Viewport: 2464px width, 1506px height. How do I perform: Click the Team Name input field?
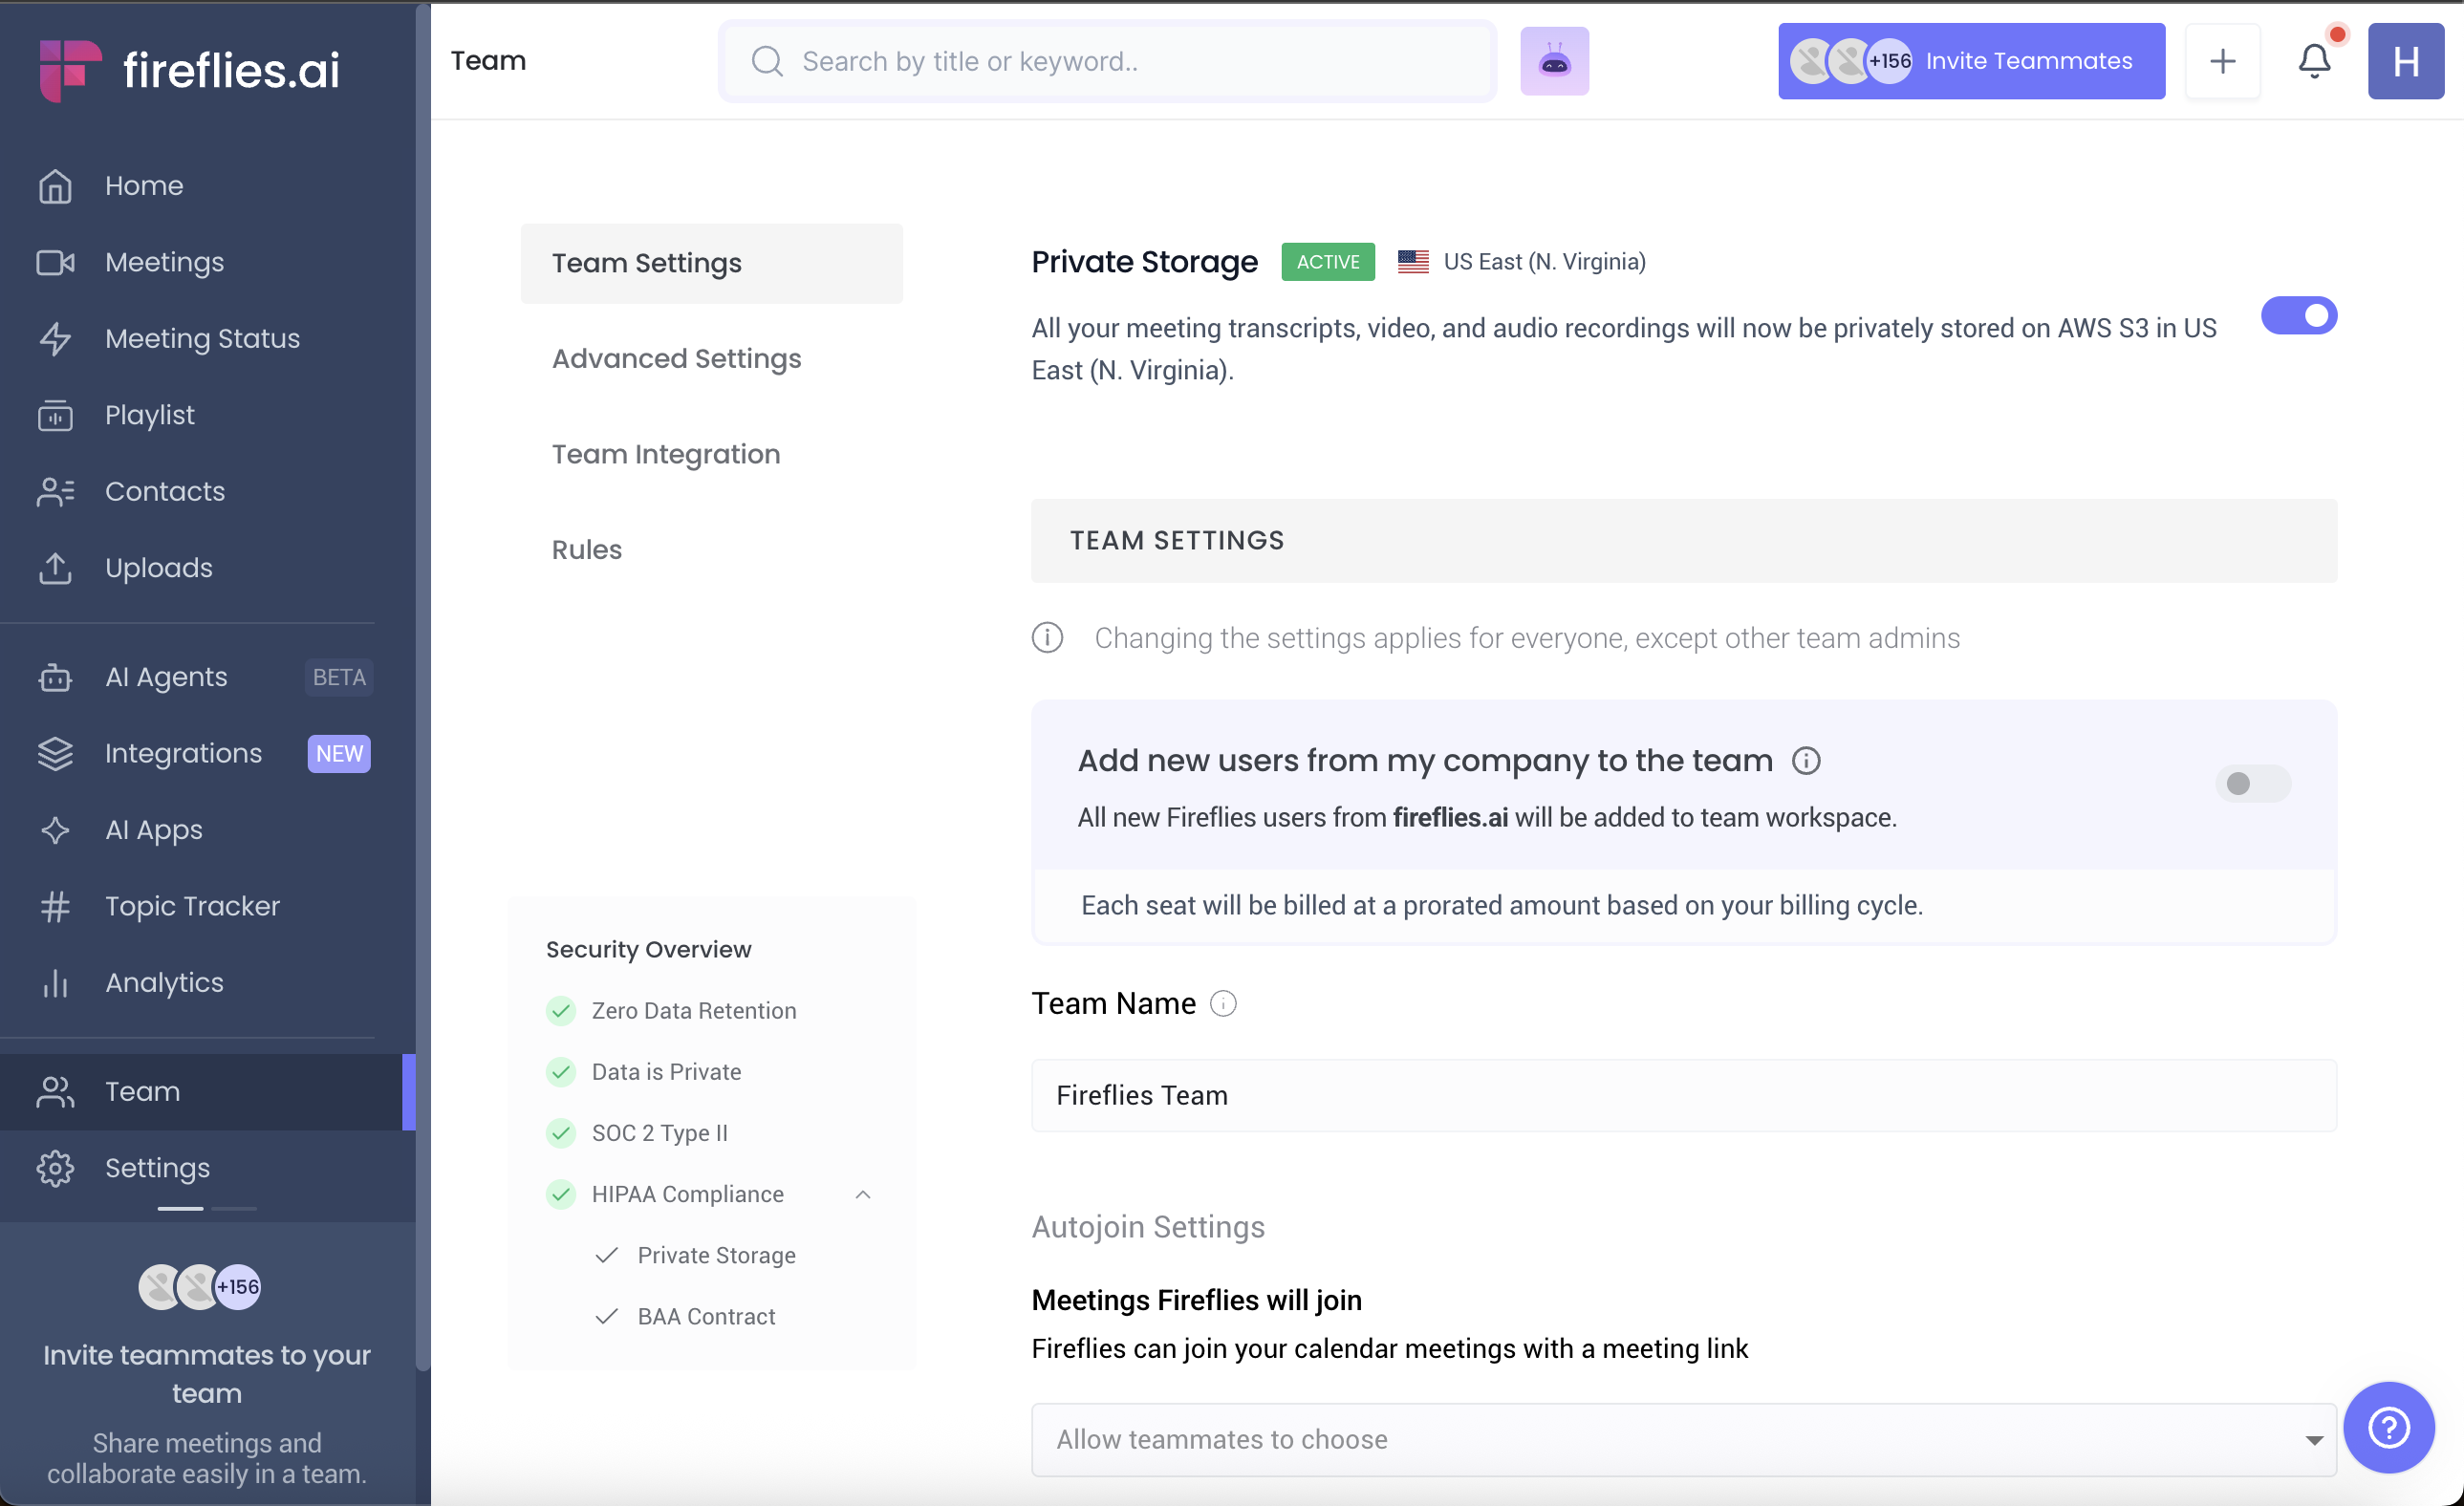pos(1683,1095)
